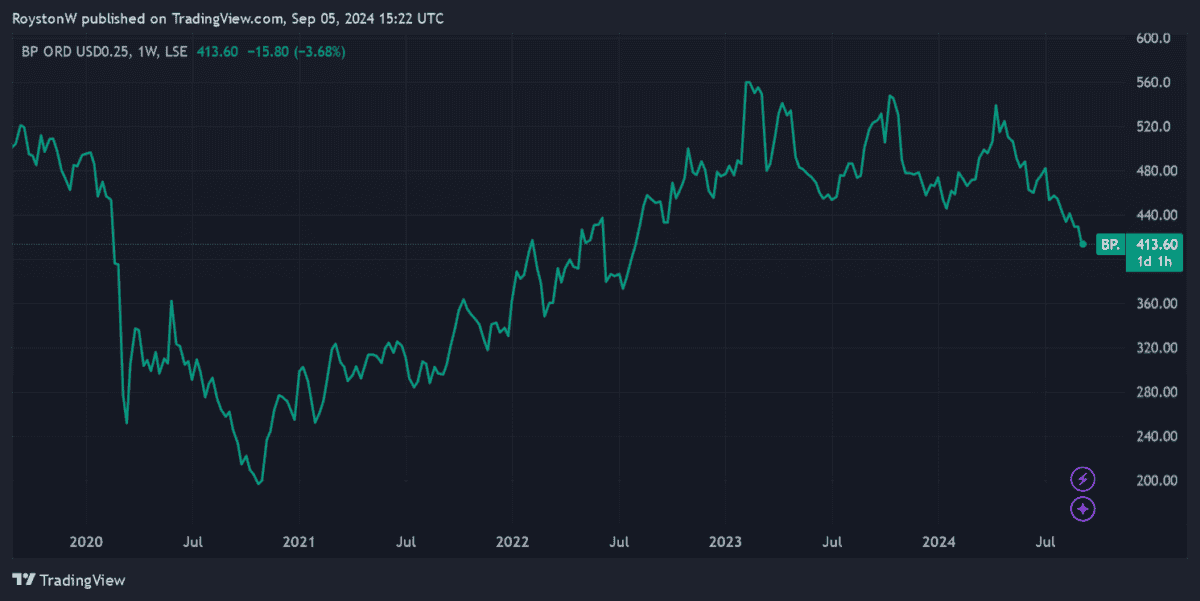
Task: Click the purple sparkle star icon
Action: coord(1083,509)
